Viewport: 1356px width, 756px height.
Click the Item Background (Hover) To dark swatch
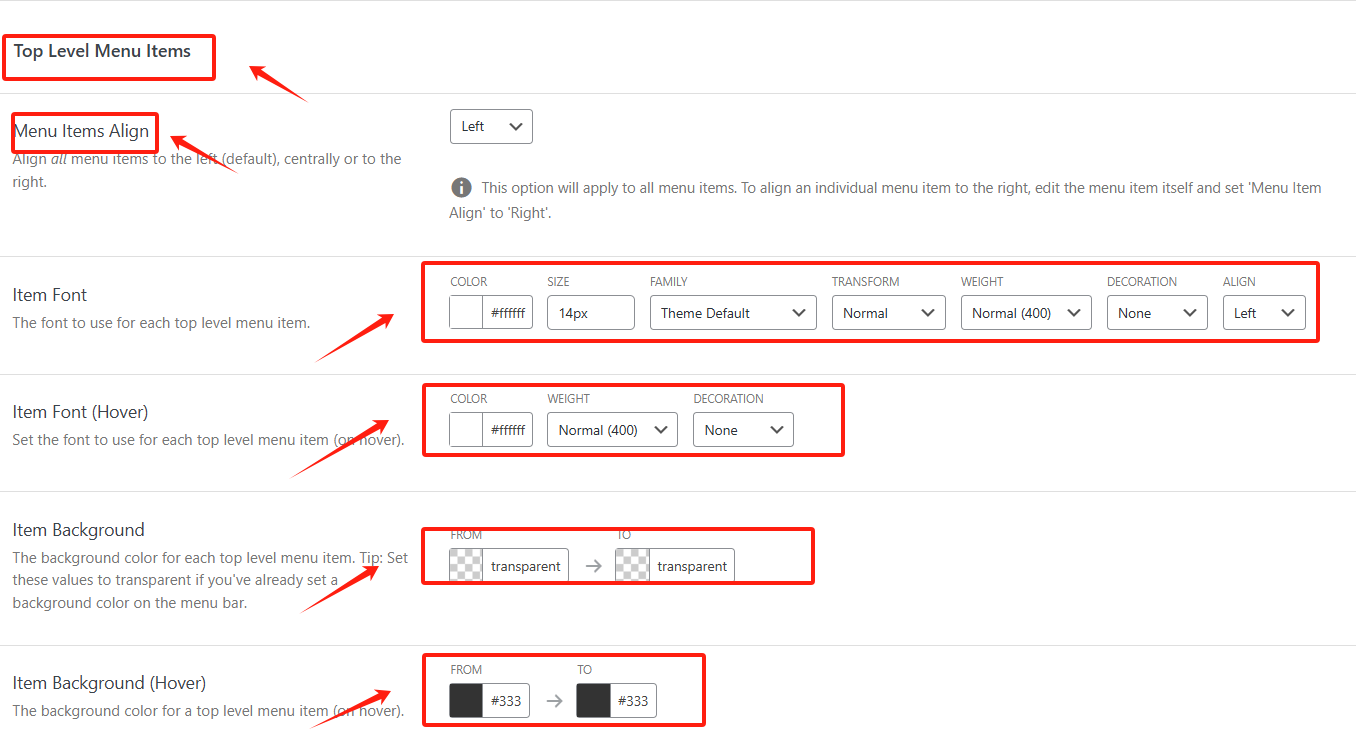(593, 701)
